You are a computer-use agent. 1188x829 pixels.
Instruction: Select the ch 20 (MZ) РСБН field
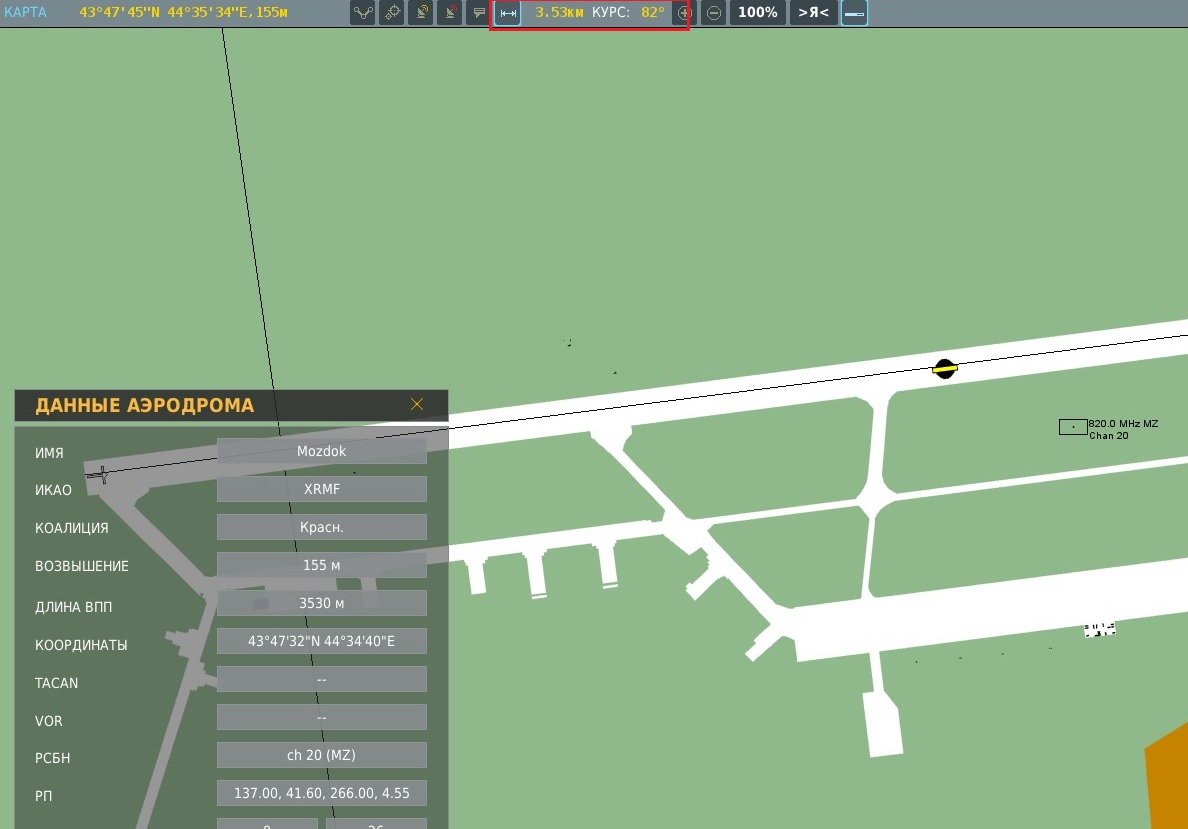(x=321, y=755)
